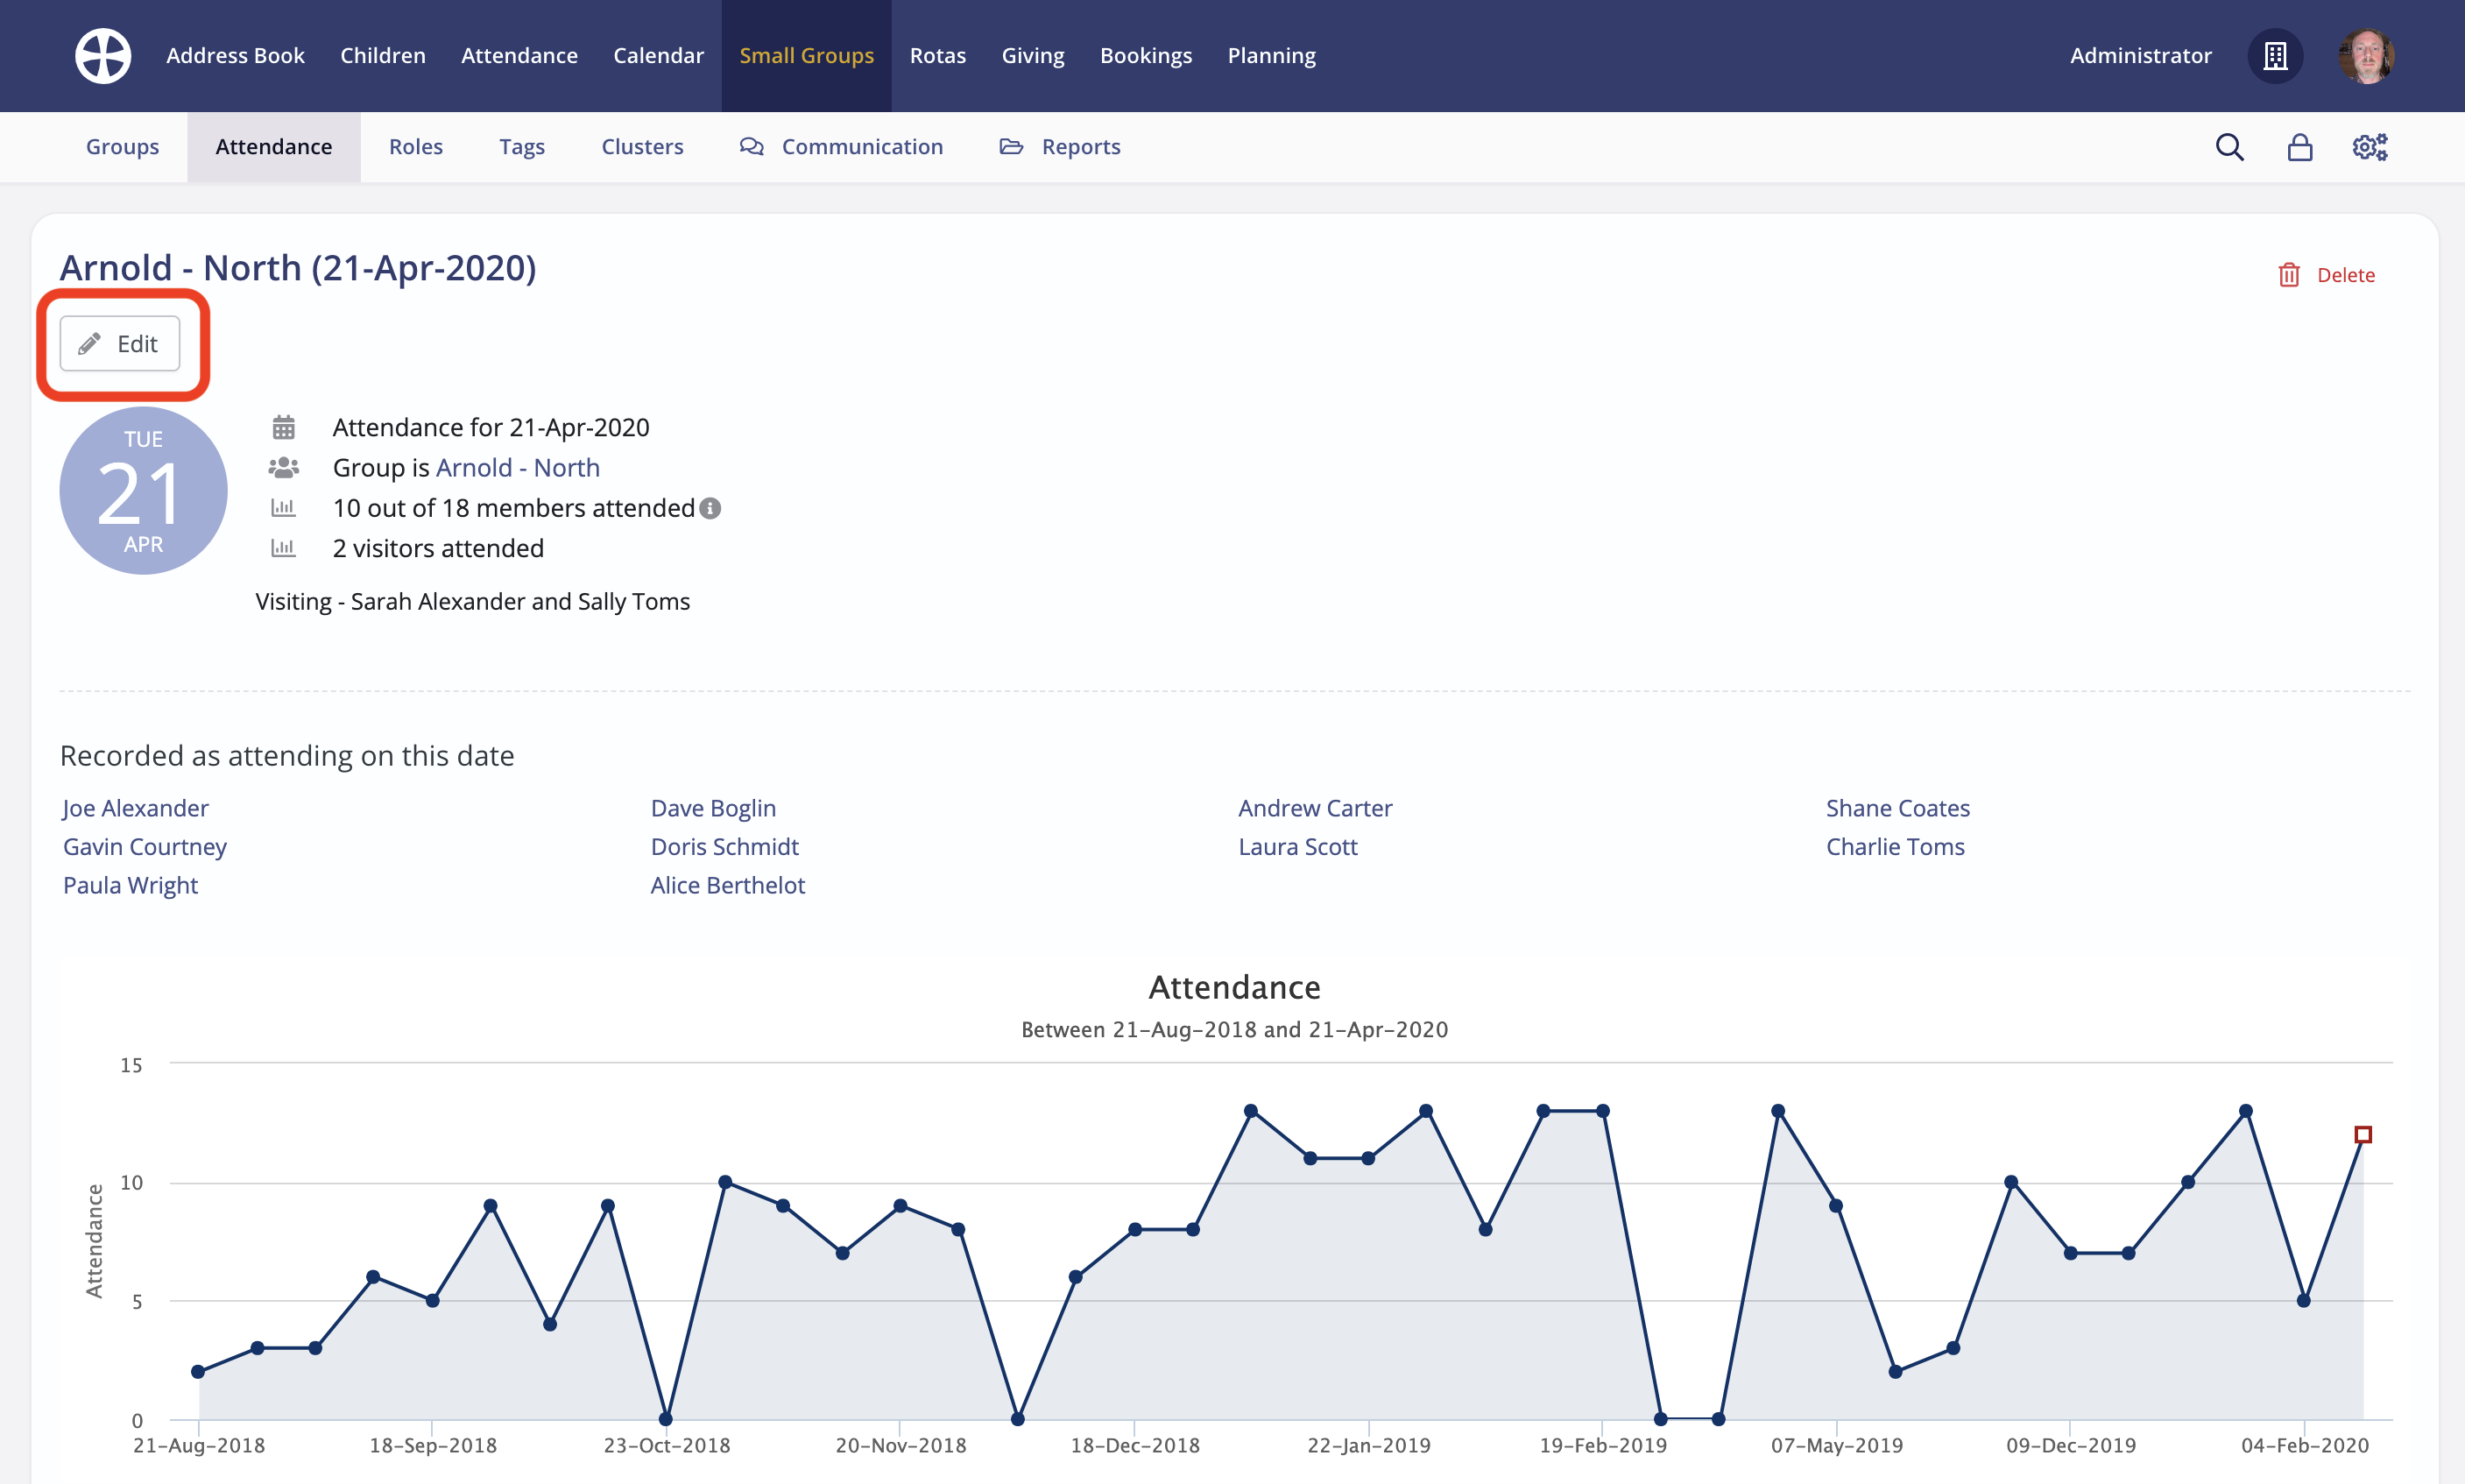This screenshot has height=1484, width=2465.
Task: Click the 21 Apr date badge
Action: point(143,491)
